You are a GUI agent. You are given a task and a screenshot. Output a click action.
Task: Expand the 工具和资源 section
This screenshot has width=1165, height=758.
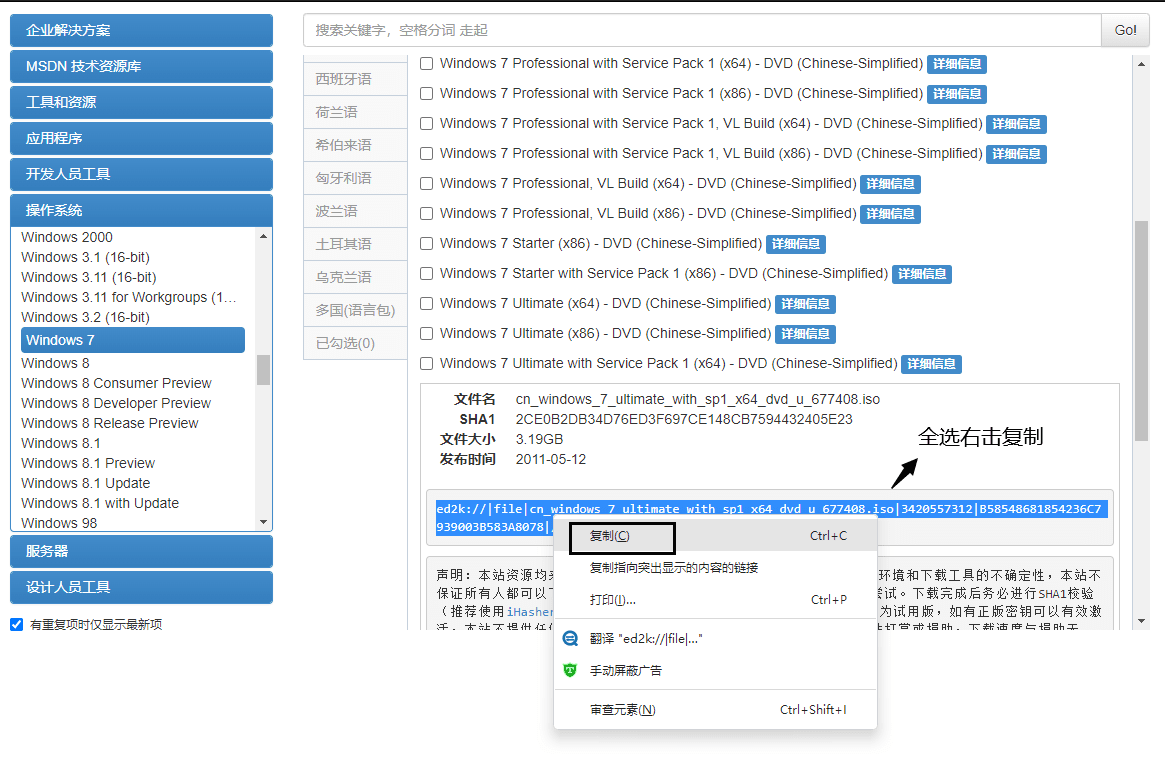click(x=141, y=103)
